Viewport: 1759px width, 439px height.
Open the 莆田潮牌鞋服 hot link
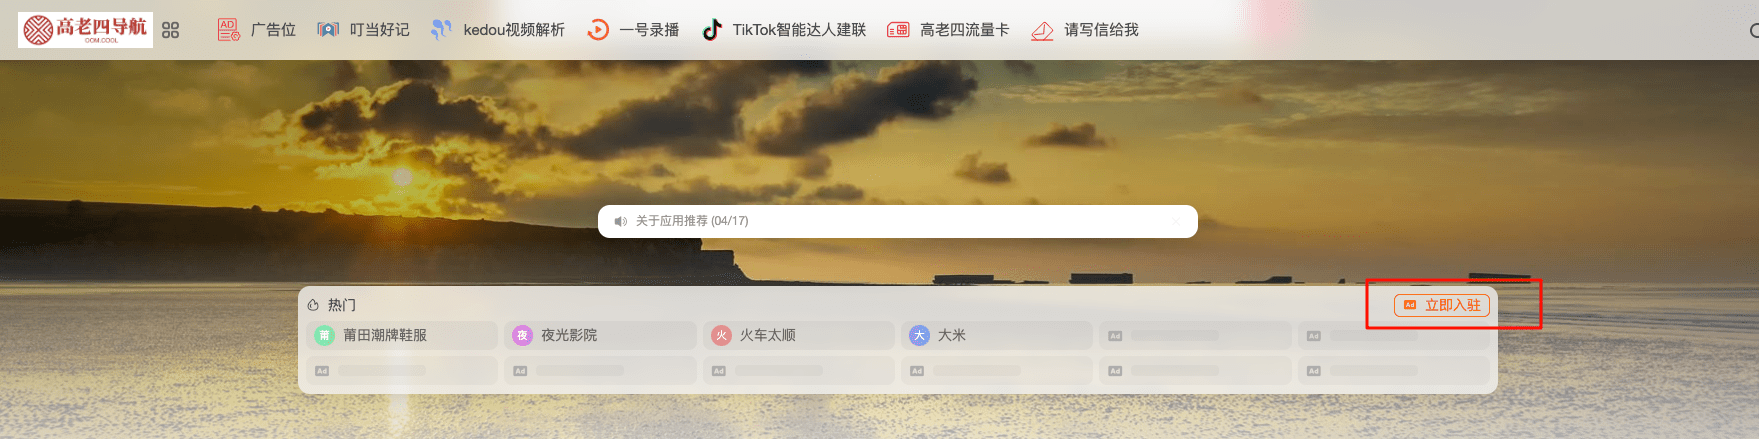click(x=402, y=335)
